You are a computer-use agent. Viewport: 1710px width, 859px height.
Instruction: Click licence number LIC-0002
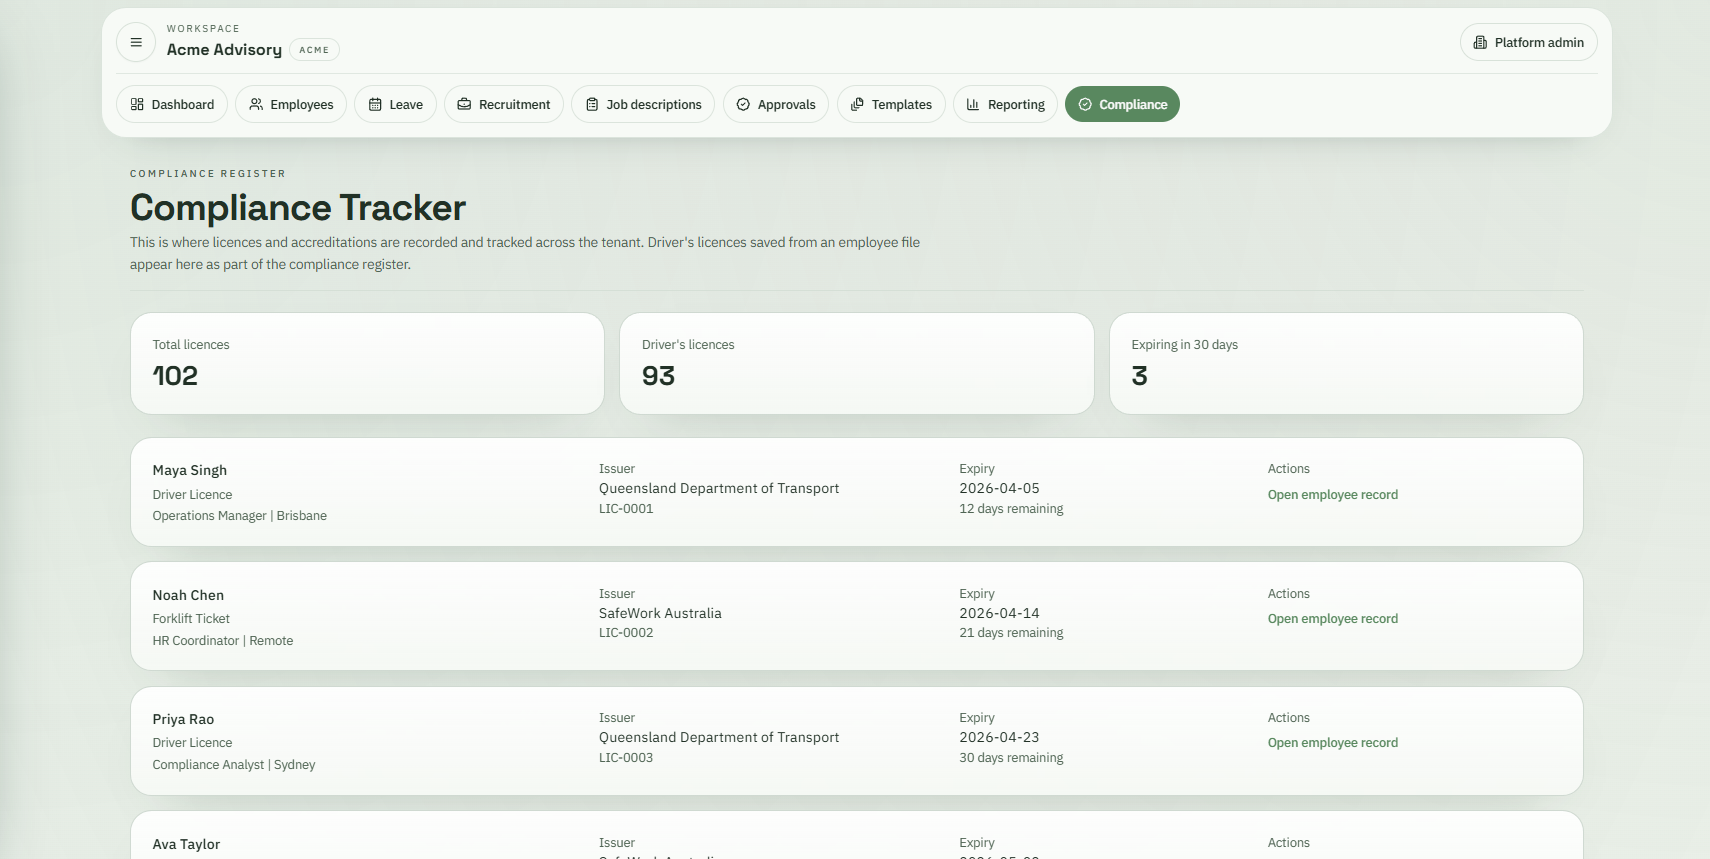coord(626,633)
